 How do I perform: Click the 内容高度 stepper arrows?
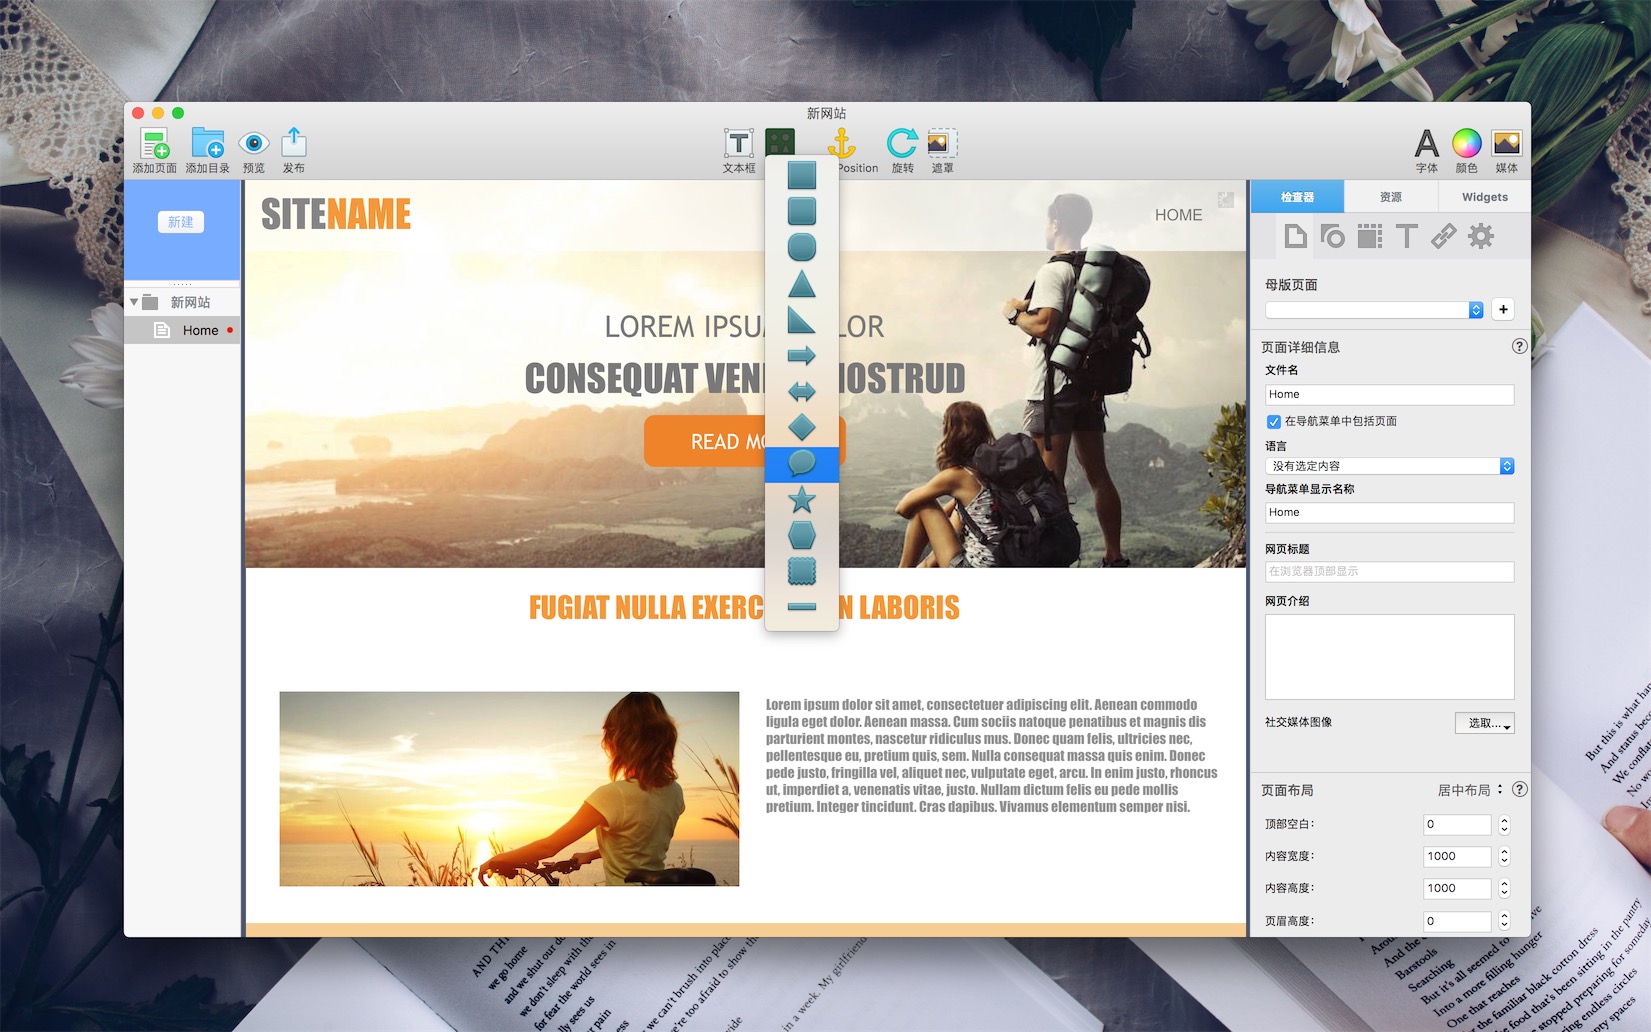[1504, 889]
